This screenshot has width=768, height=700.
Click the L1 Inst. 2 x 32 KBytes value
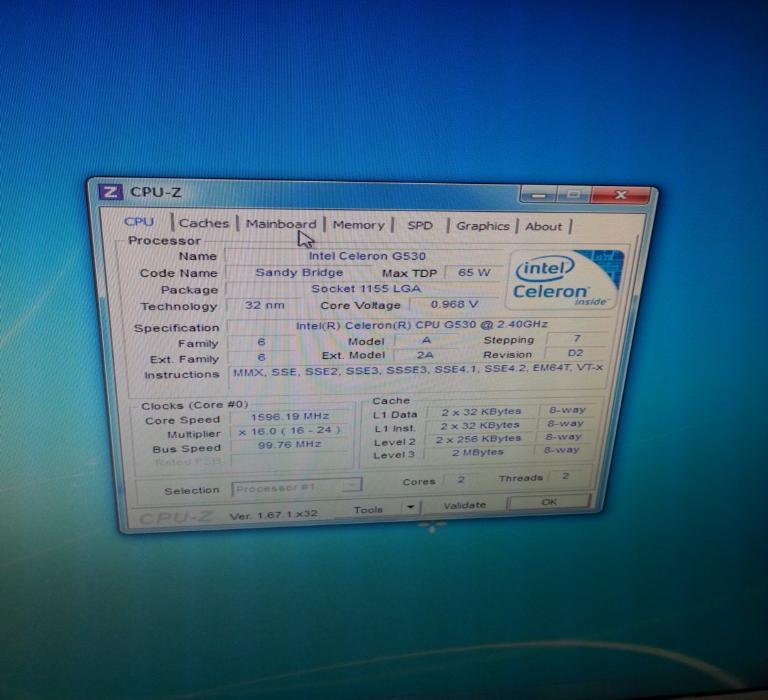click(x=480, y=425)
